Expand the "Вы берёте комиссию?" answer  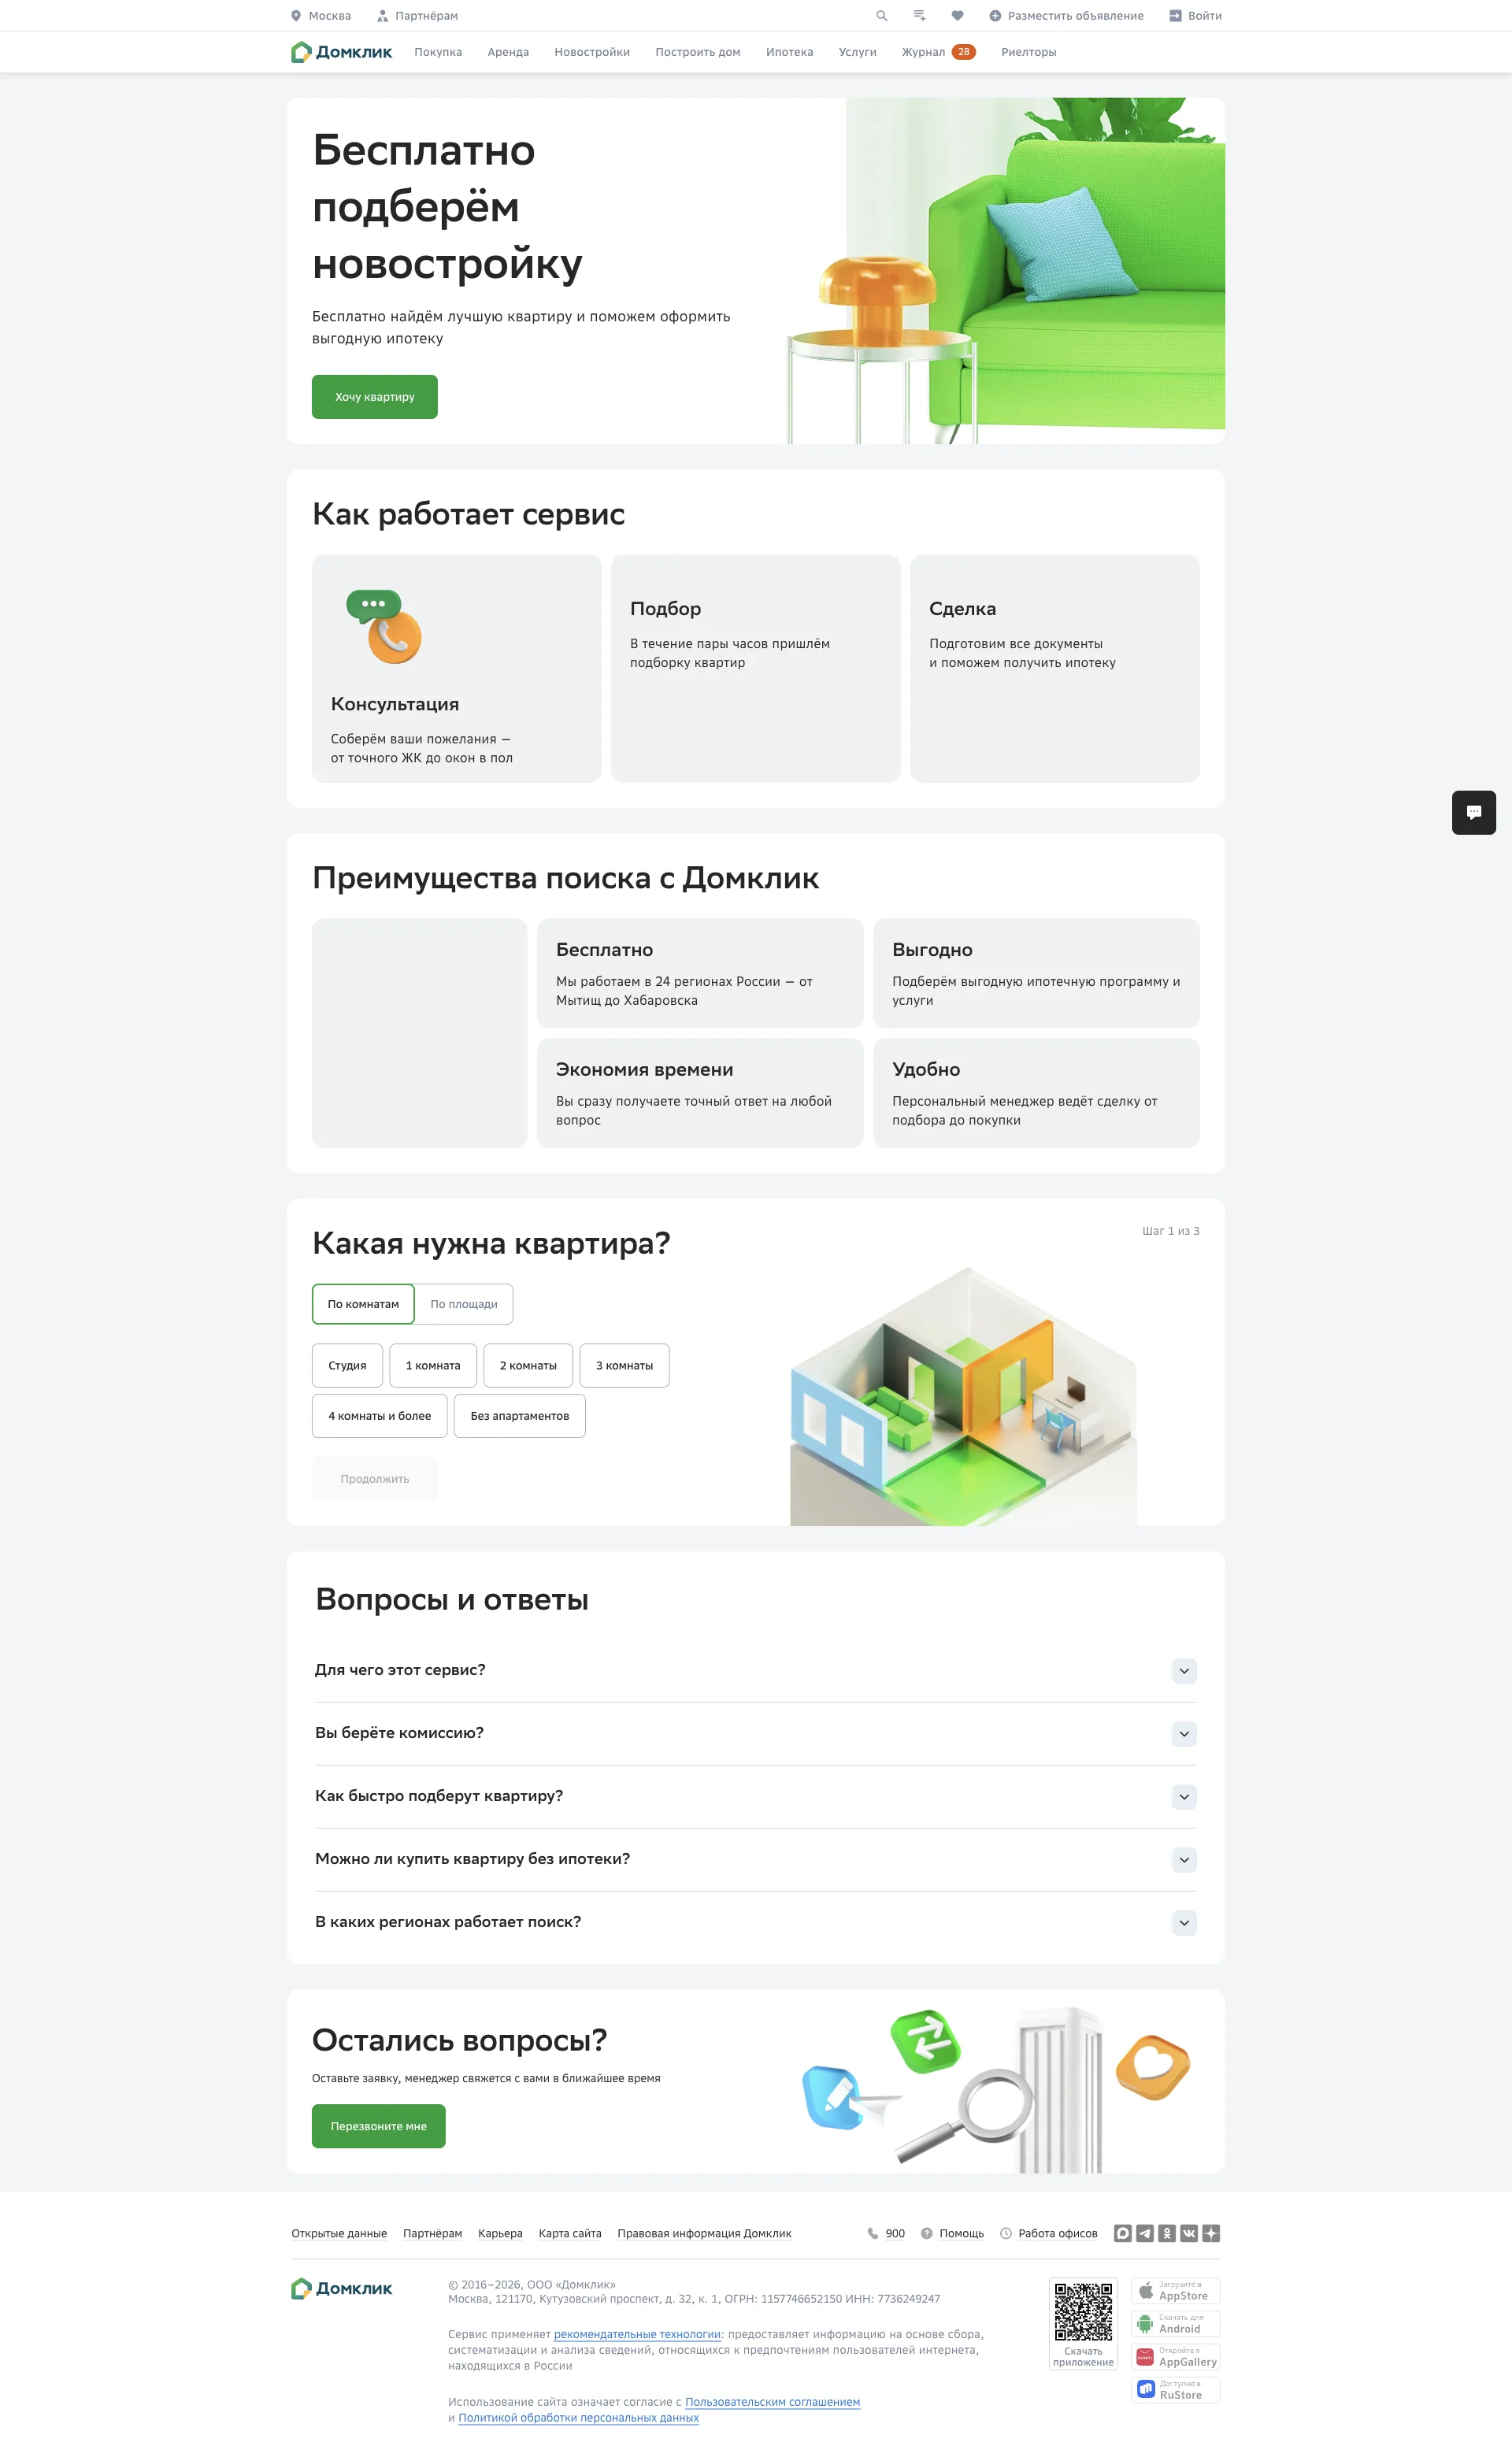pyautogui.click(x=755, y=1733)
